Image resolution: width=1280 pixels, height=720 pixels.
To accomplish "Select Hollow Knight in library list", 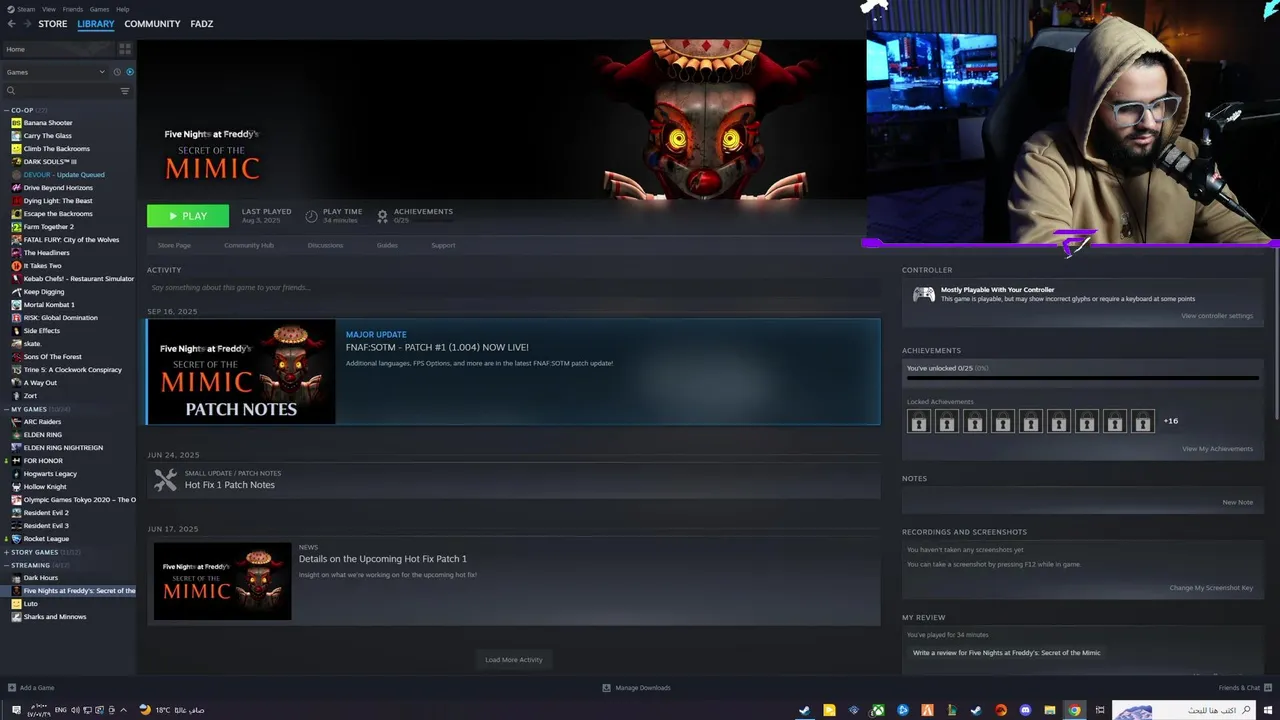I will [x=45, y=487].
